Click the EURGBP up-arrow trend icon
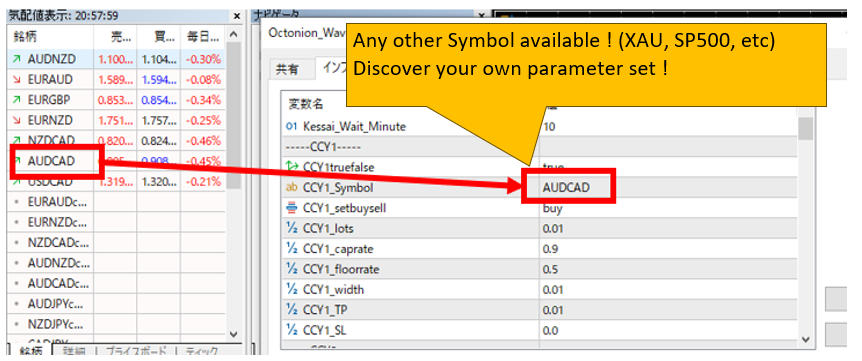The height and width of the screenshot is (361, 862). pyautogui.click(x=17, y=99)
